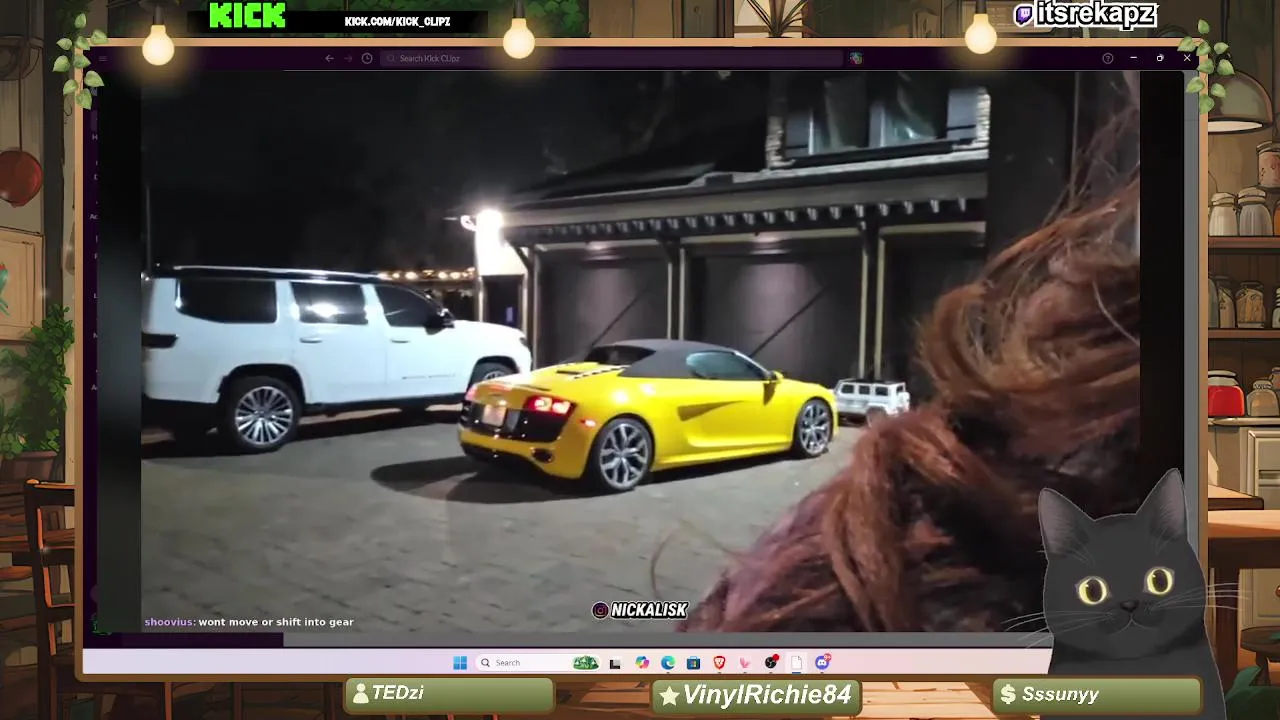Switch to OBS Studio in taskbar
This screenshot has height=720, width=1280.
(771, 662)
